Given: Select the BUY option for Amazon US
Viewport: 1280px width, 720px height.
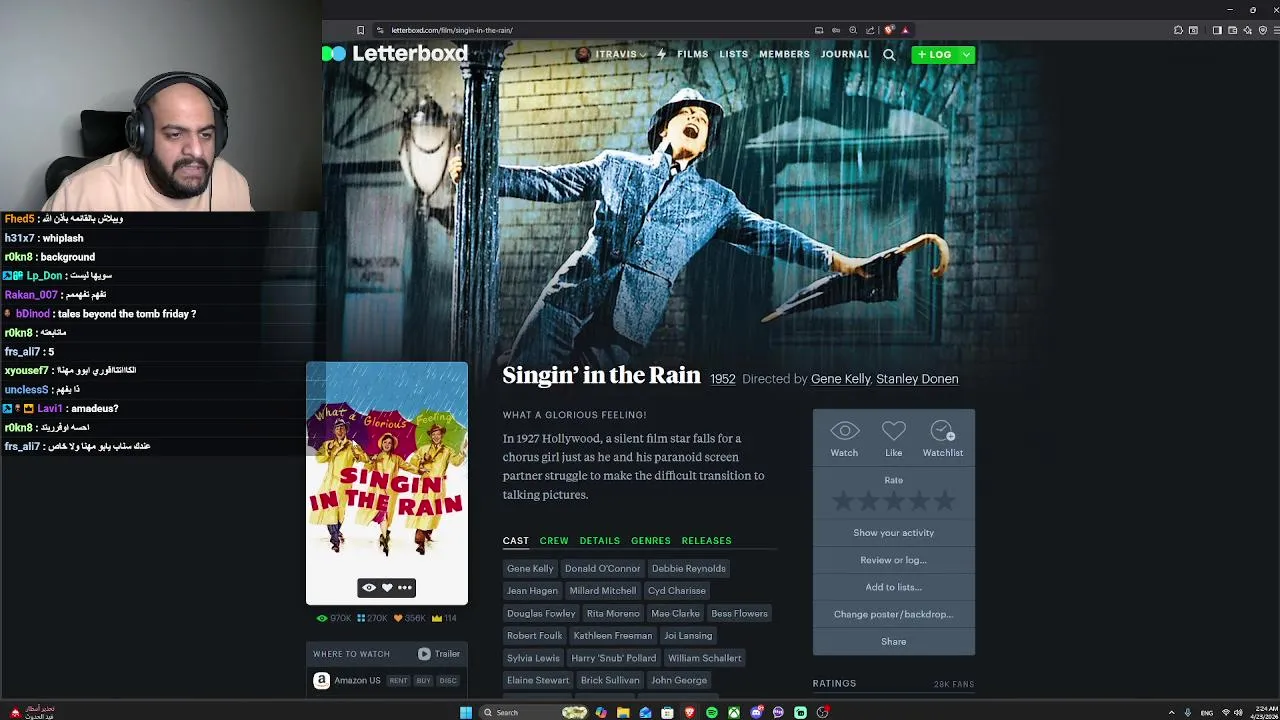Looking at the screenshot, I should (x=423, y=681).
